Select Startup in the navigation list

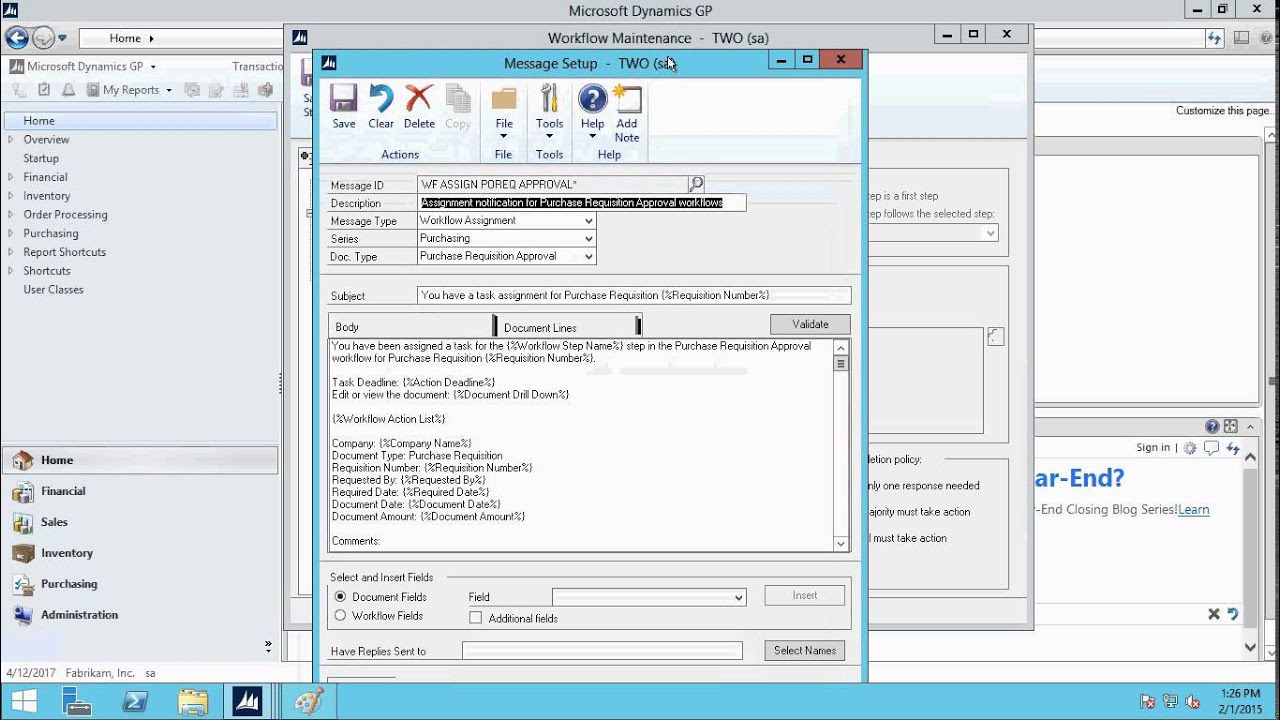[41, 158]
